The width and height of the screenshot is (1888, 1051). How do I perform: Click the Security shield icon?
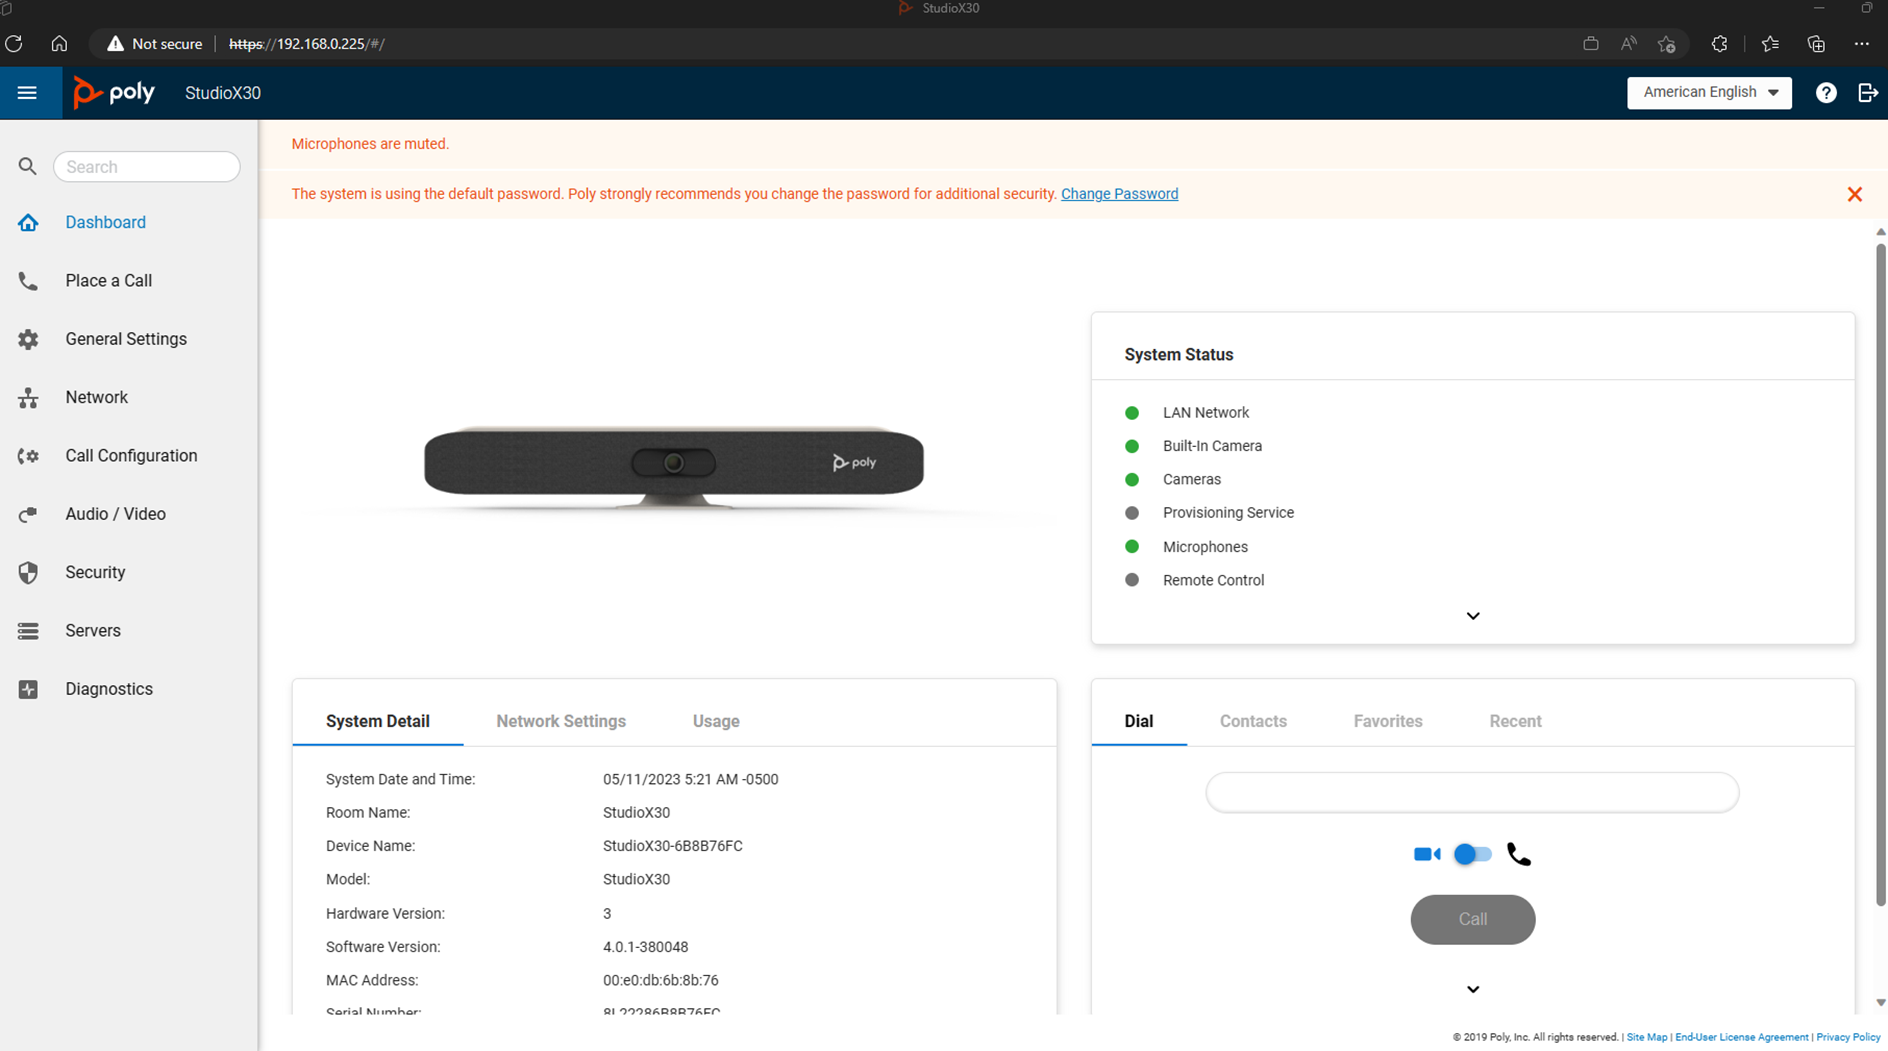tap(28, 572)
